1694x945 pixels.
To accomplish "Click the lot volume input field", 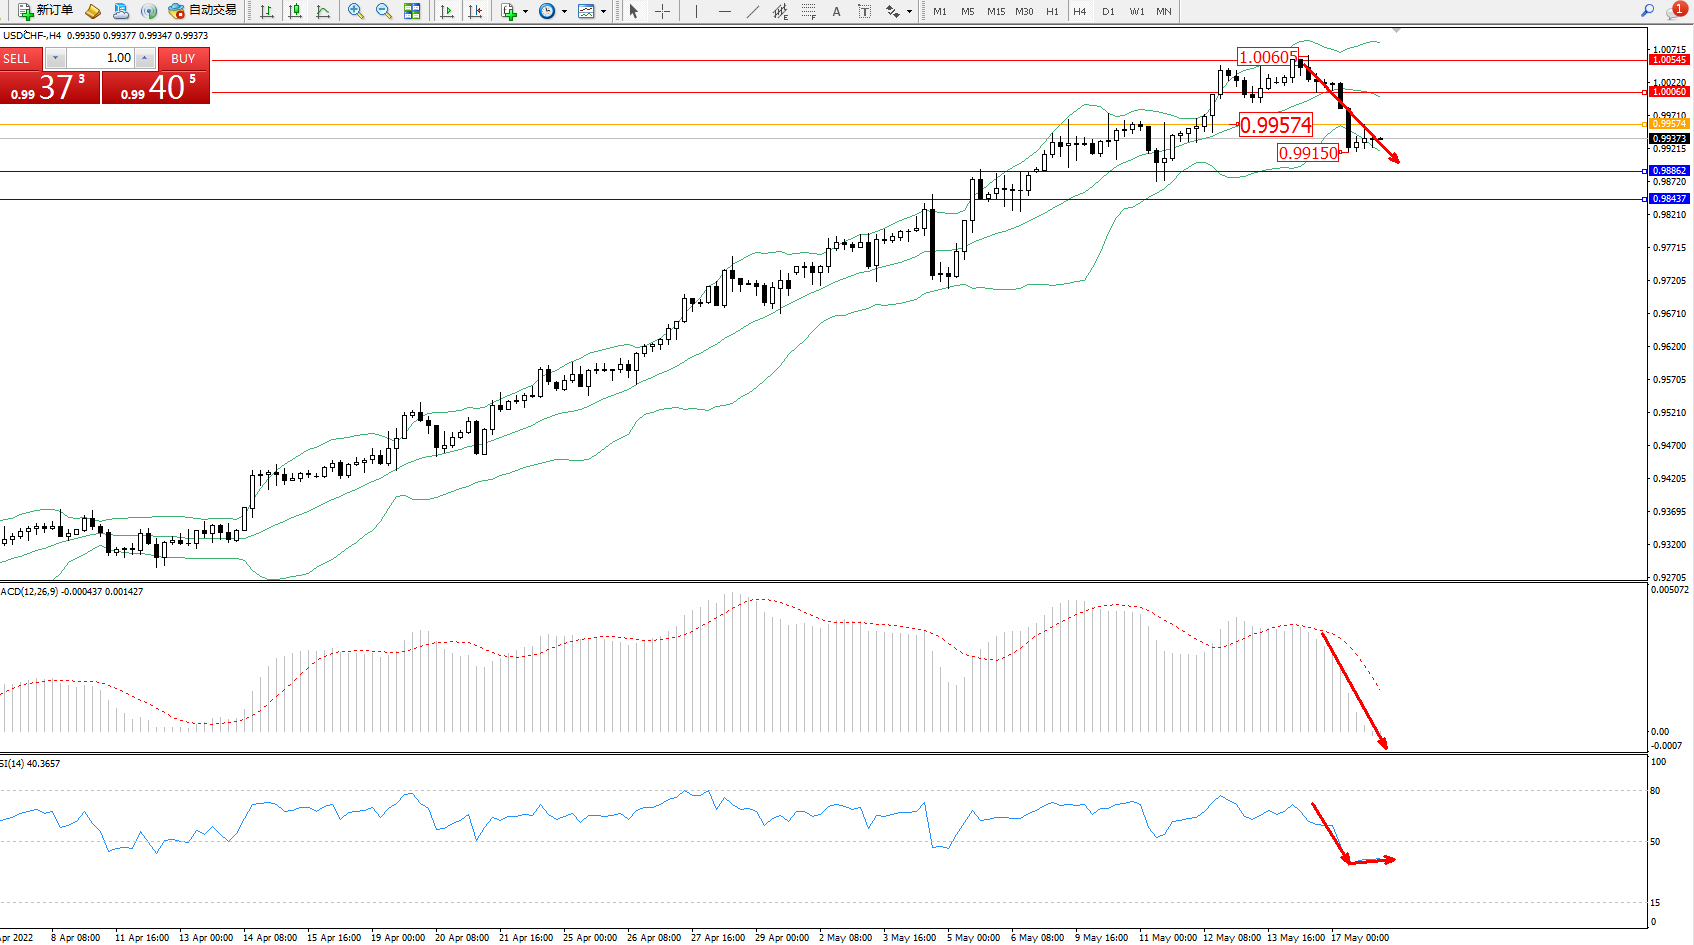I will [101, 58].
